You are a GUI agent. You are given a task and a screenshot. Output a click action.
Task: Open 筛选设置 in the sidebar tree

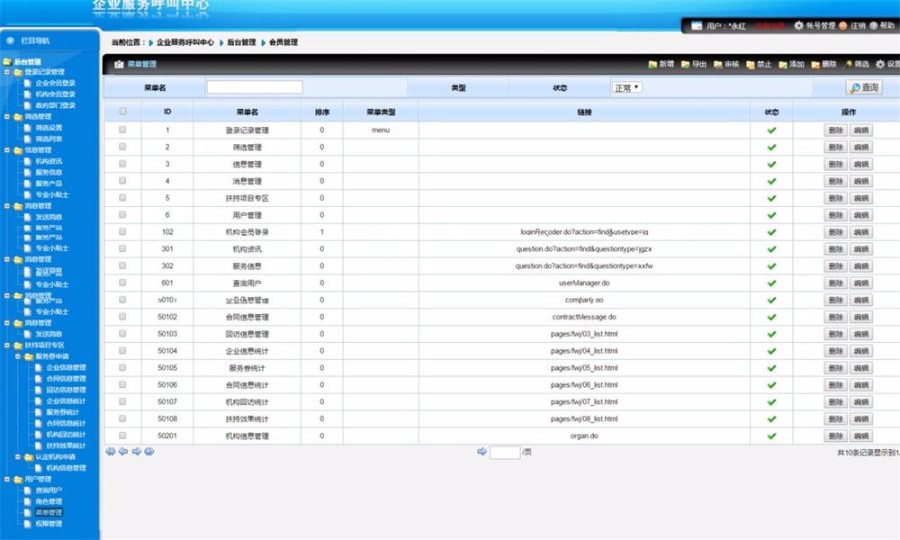point(49,128)
